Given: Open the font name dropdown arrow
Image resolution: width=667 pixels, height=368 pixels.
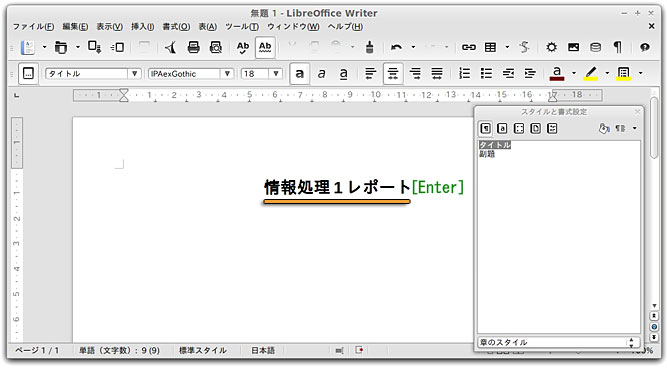Looking at the screenshot, I should pyautogui.click(x=227, y=74).
